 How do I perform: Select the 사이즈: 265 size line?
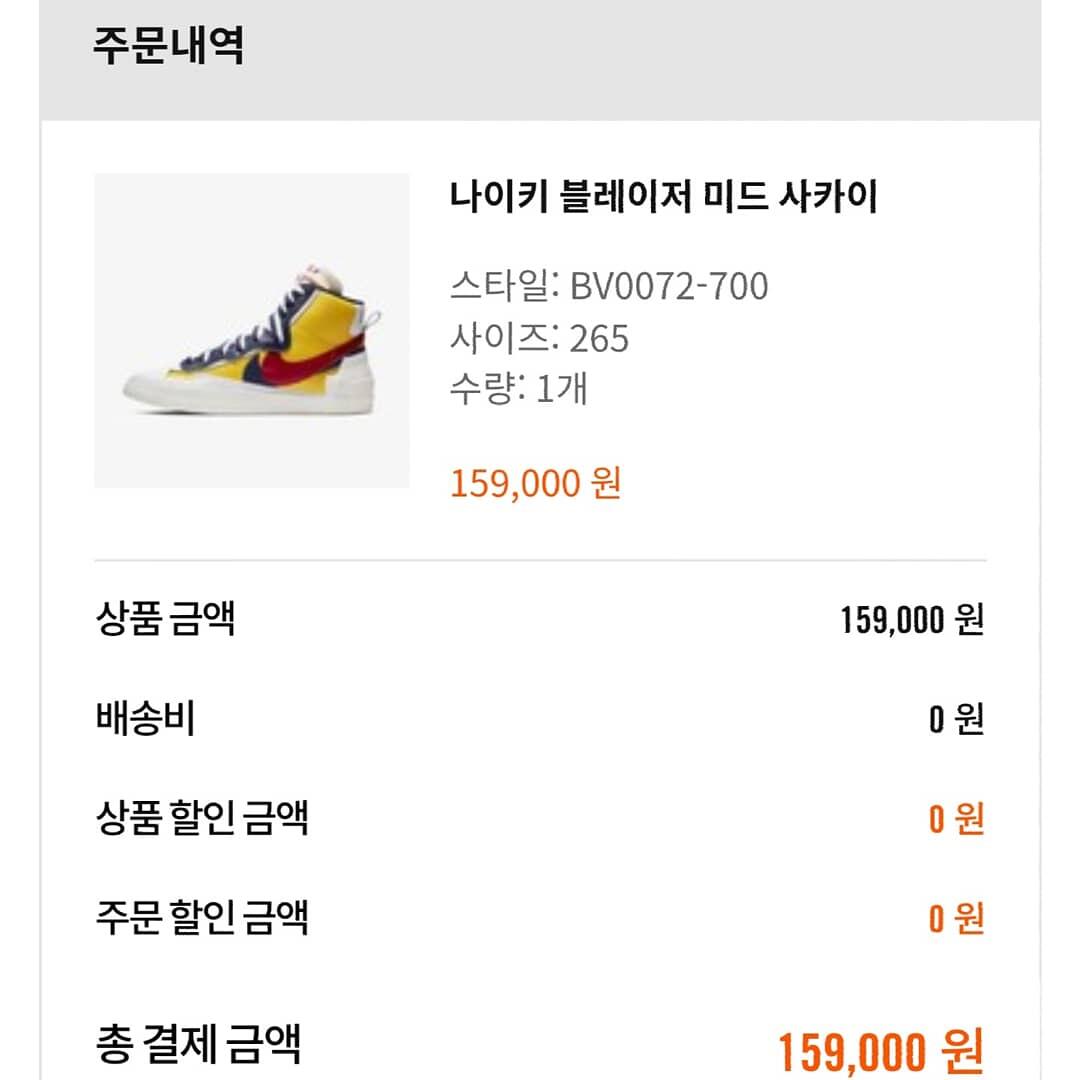539,339
